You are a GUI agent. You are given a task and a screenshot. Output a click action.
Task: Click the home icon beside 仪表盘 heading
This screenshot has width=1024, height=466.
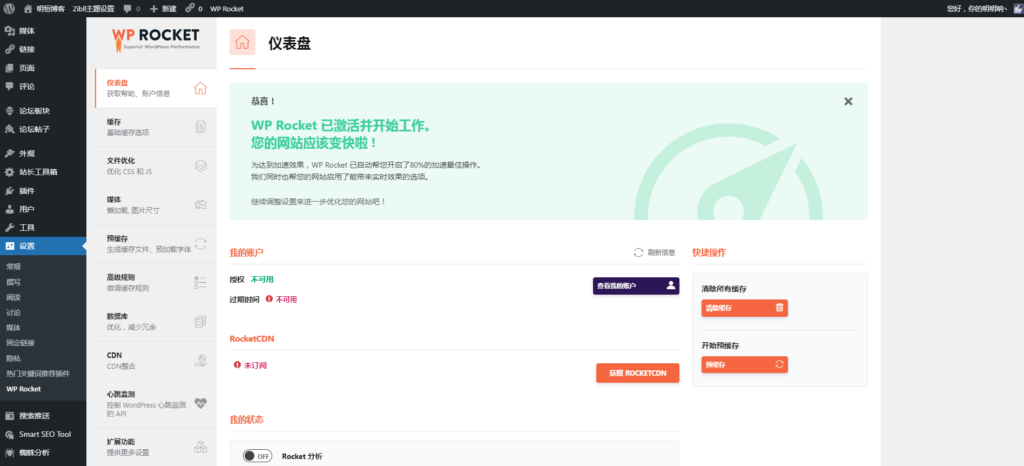coord(242,42)
